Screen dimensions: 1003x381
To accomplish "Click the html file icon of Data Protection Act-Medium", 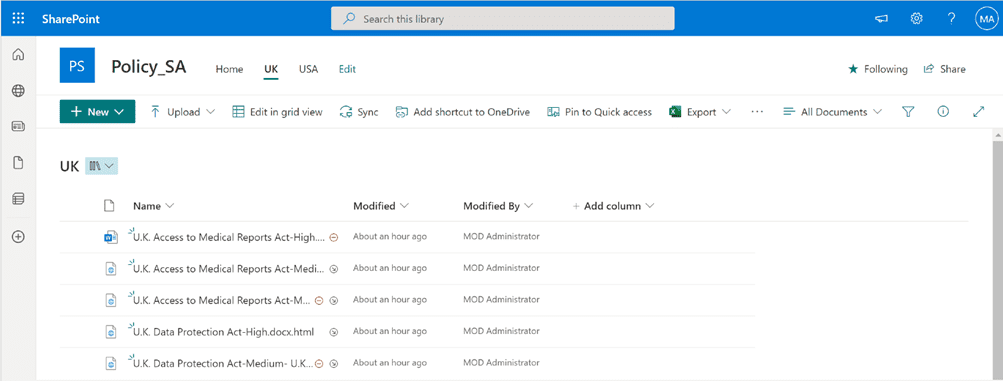I will click(111, 364).
